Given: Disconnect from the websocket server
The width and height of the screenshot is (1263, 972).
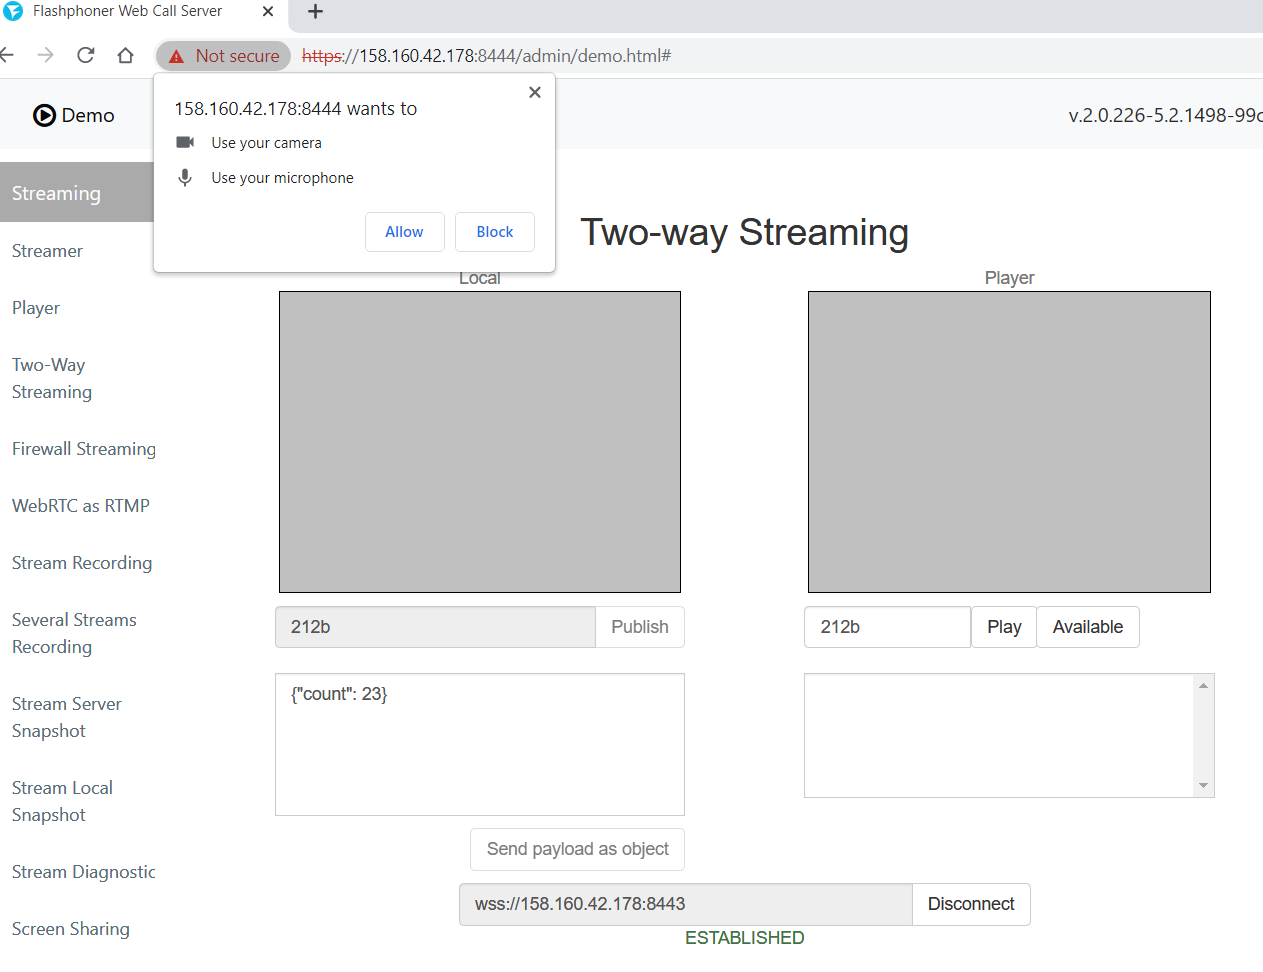Looking at the screenshot, I should pyautogui.click(x=970, y=904).
